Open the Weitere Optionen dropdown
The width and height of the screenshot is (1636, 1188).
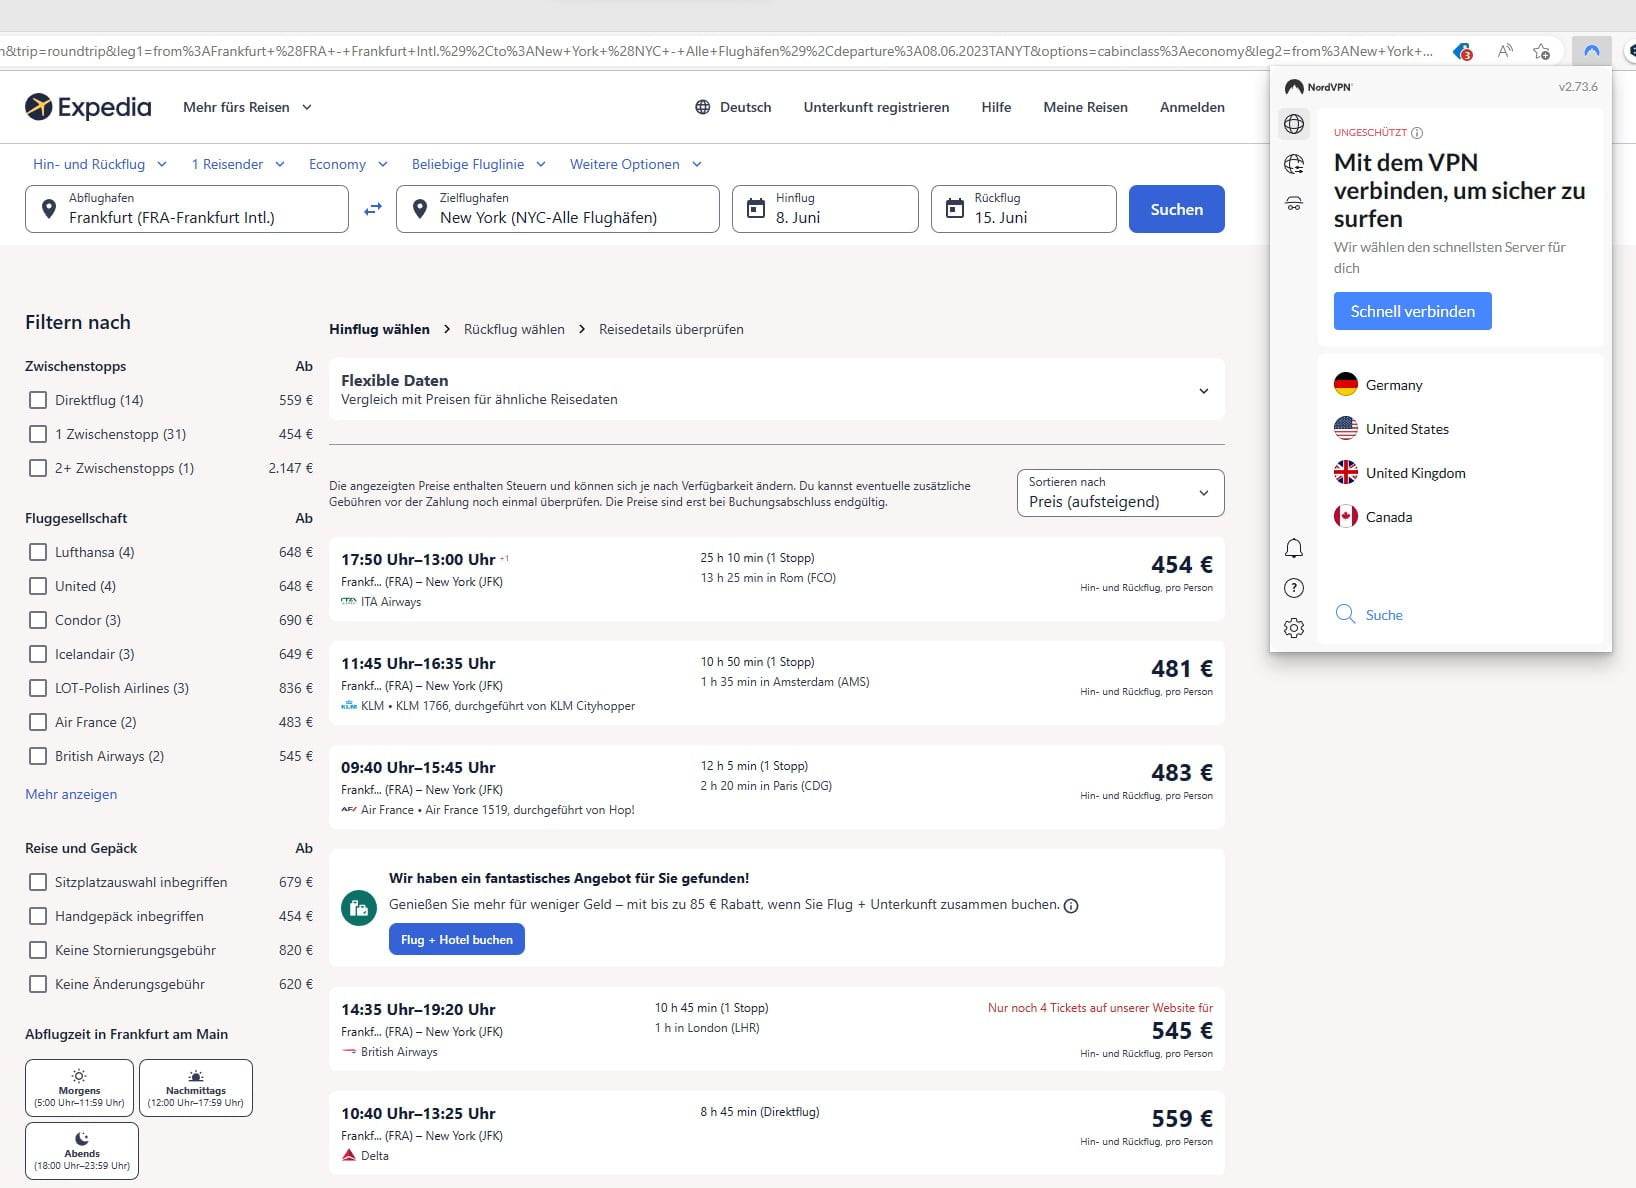[x=636, y=164]
